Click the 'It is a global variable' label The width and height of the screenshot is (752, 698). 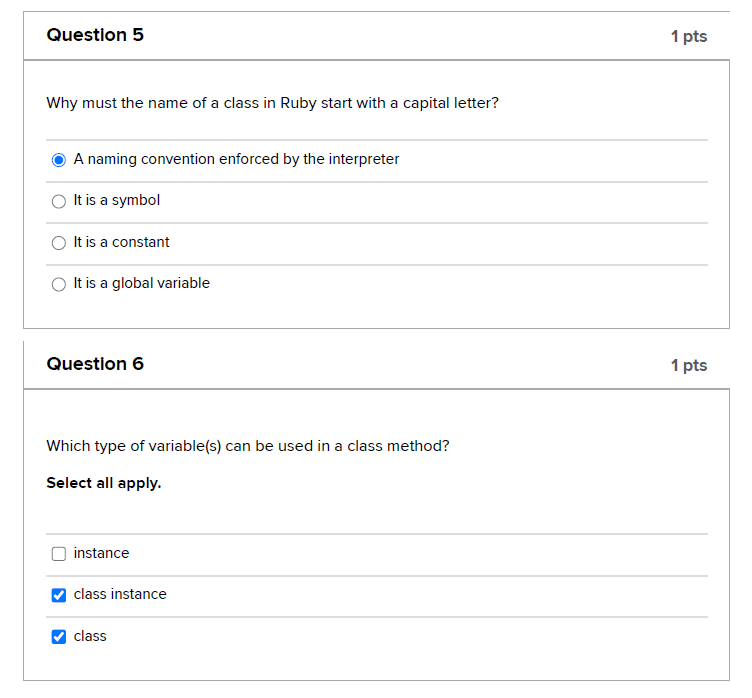tap(141, 283)
